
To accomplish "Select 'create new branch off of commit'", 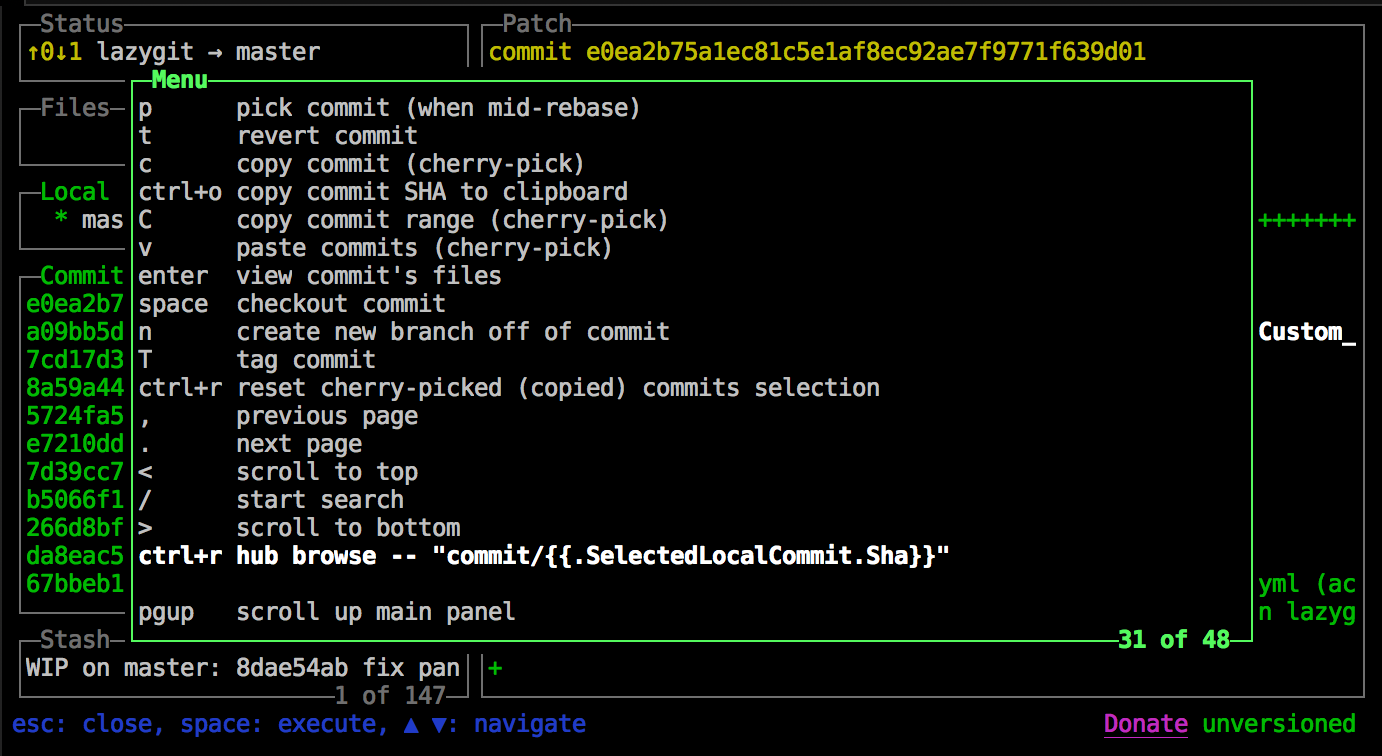I will [x=692, y=331].
